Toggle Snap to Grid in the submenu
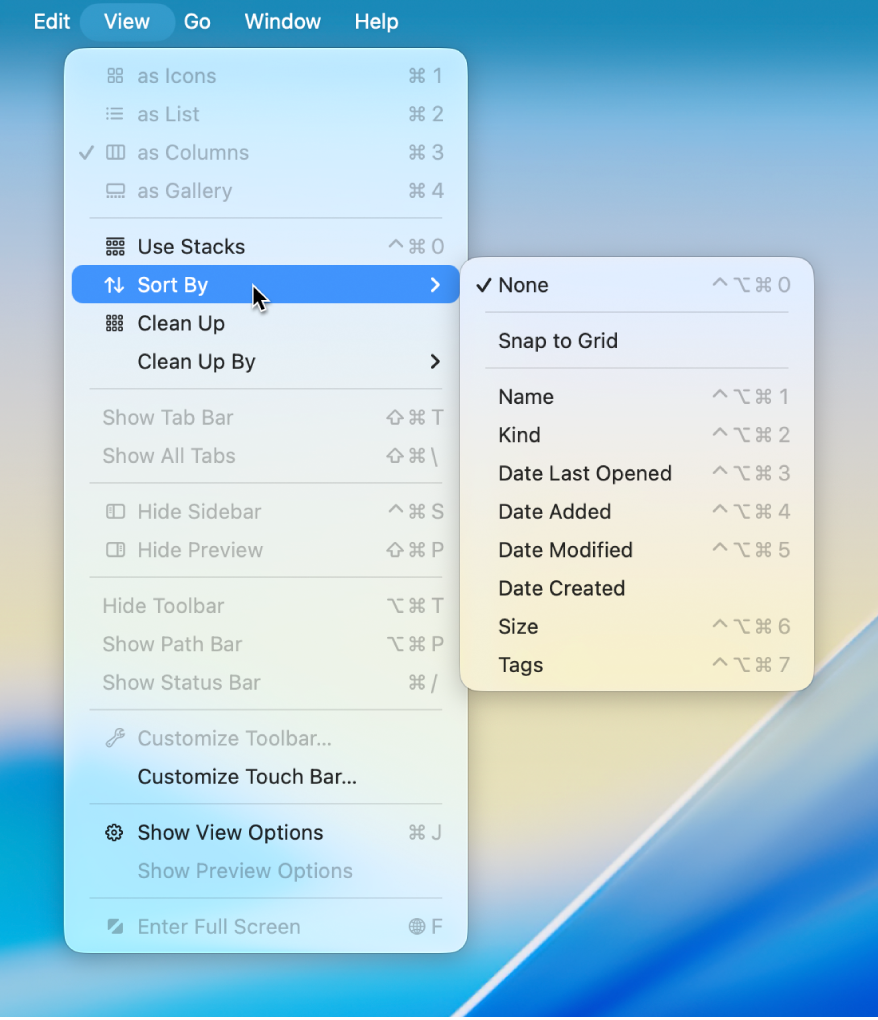Screen dimensions: 878x1020 click(x=637, y=341)
